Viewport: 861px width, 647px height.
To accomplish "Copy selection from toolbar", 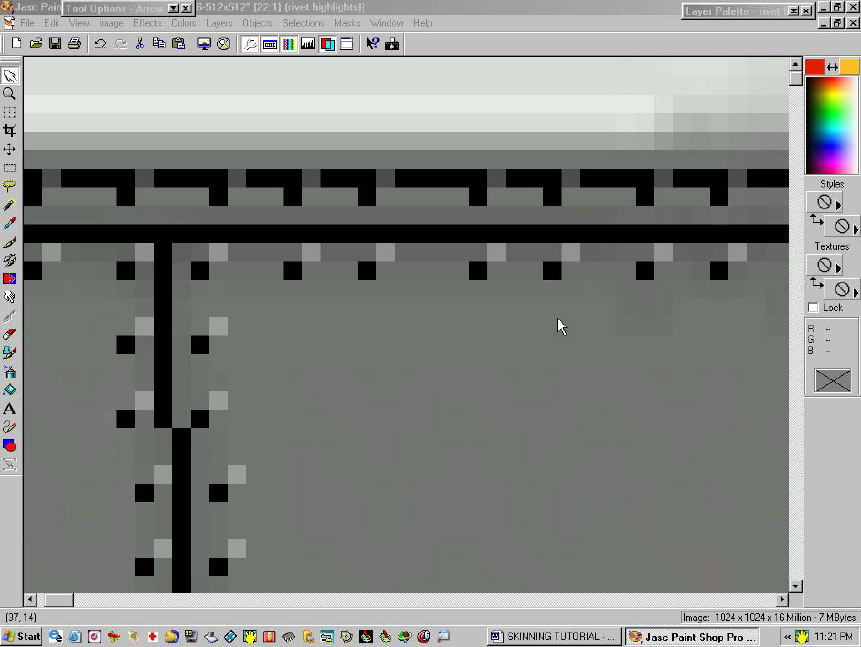I will click(x=159, y=43).
